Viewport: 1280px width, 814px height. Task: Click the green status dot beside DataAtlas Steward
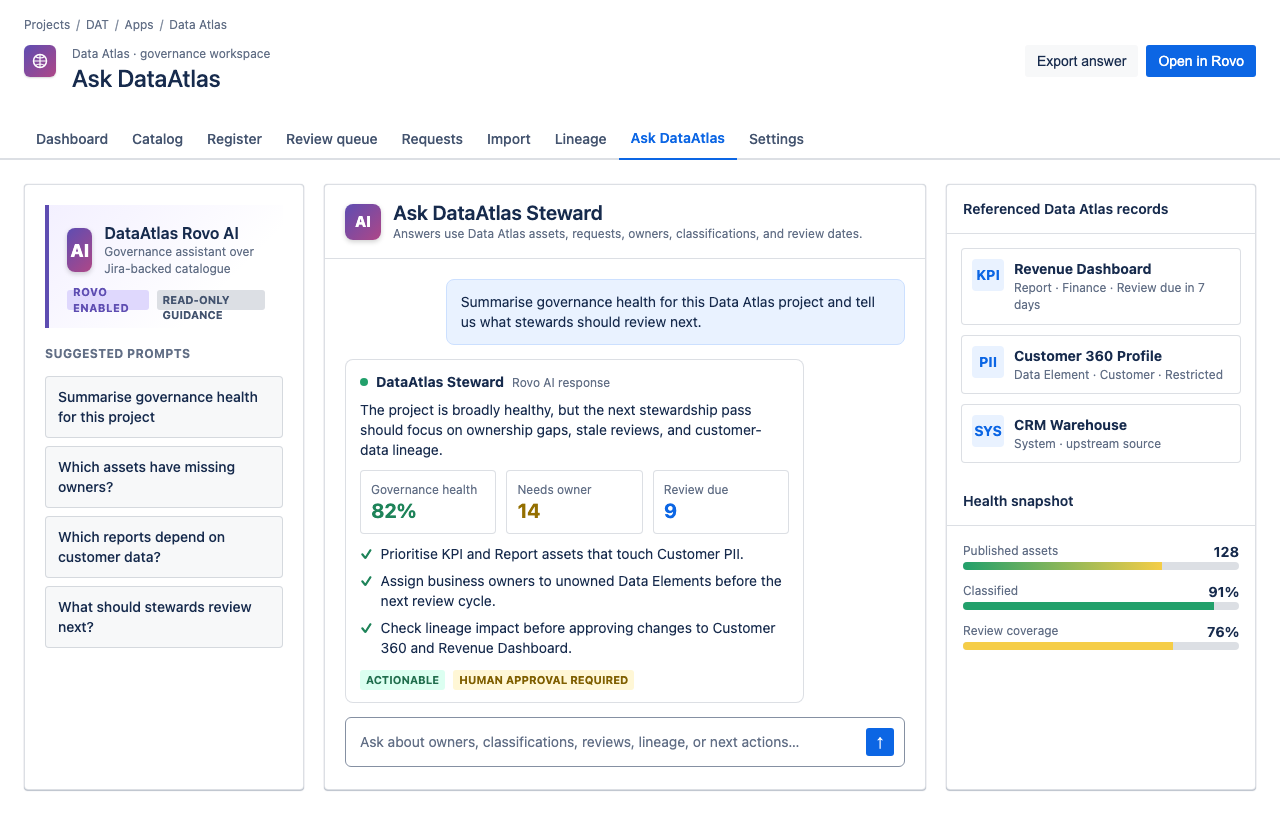364,382
